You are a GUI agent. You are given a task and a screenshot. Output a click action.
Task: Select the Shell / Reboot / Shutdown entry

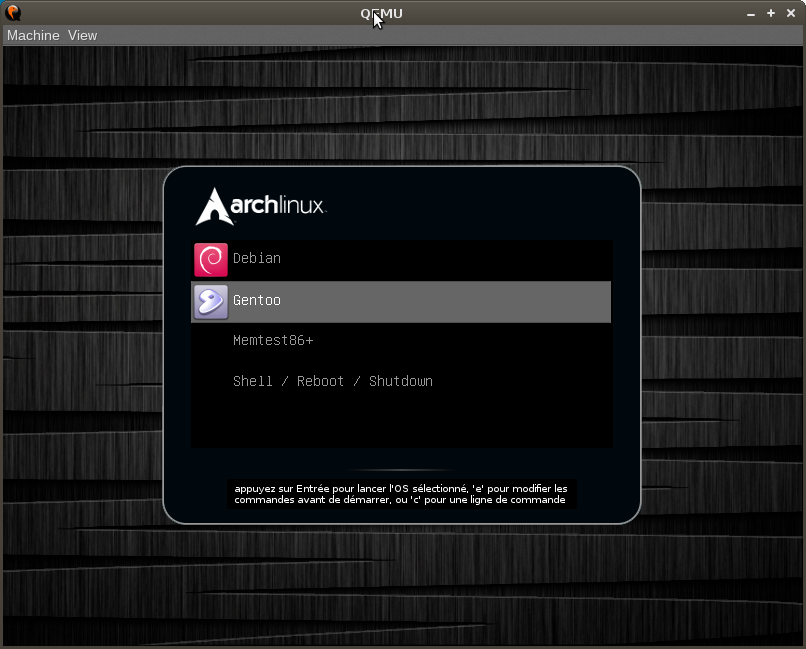tap(401, 381)
